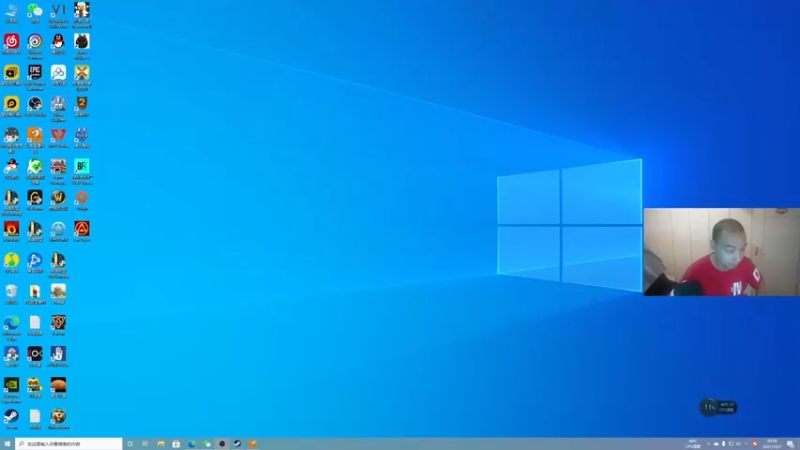This screenshot has width=800, height=450.
Task: Open the red flame game desktop icon
Action: (11, 231)
